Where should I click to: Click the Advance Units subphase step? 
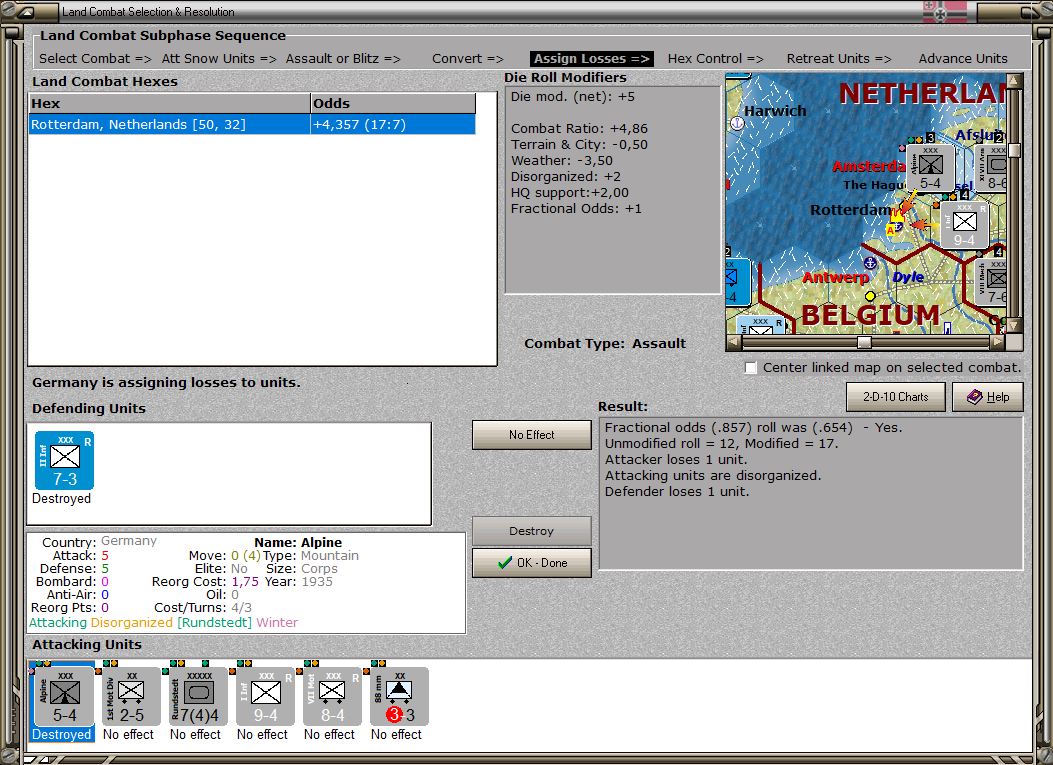point(963,58)
